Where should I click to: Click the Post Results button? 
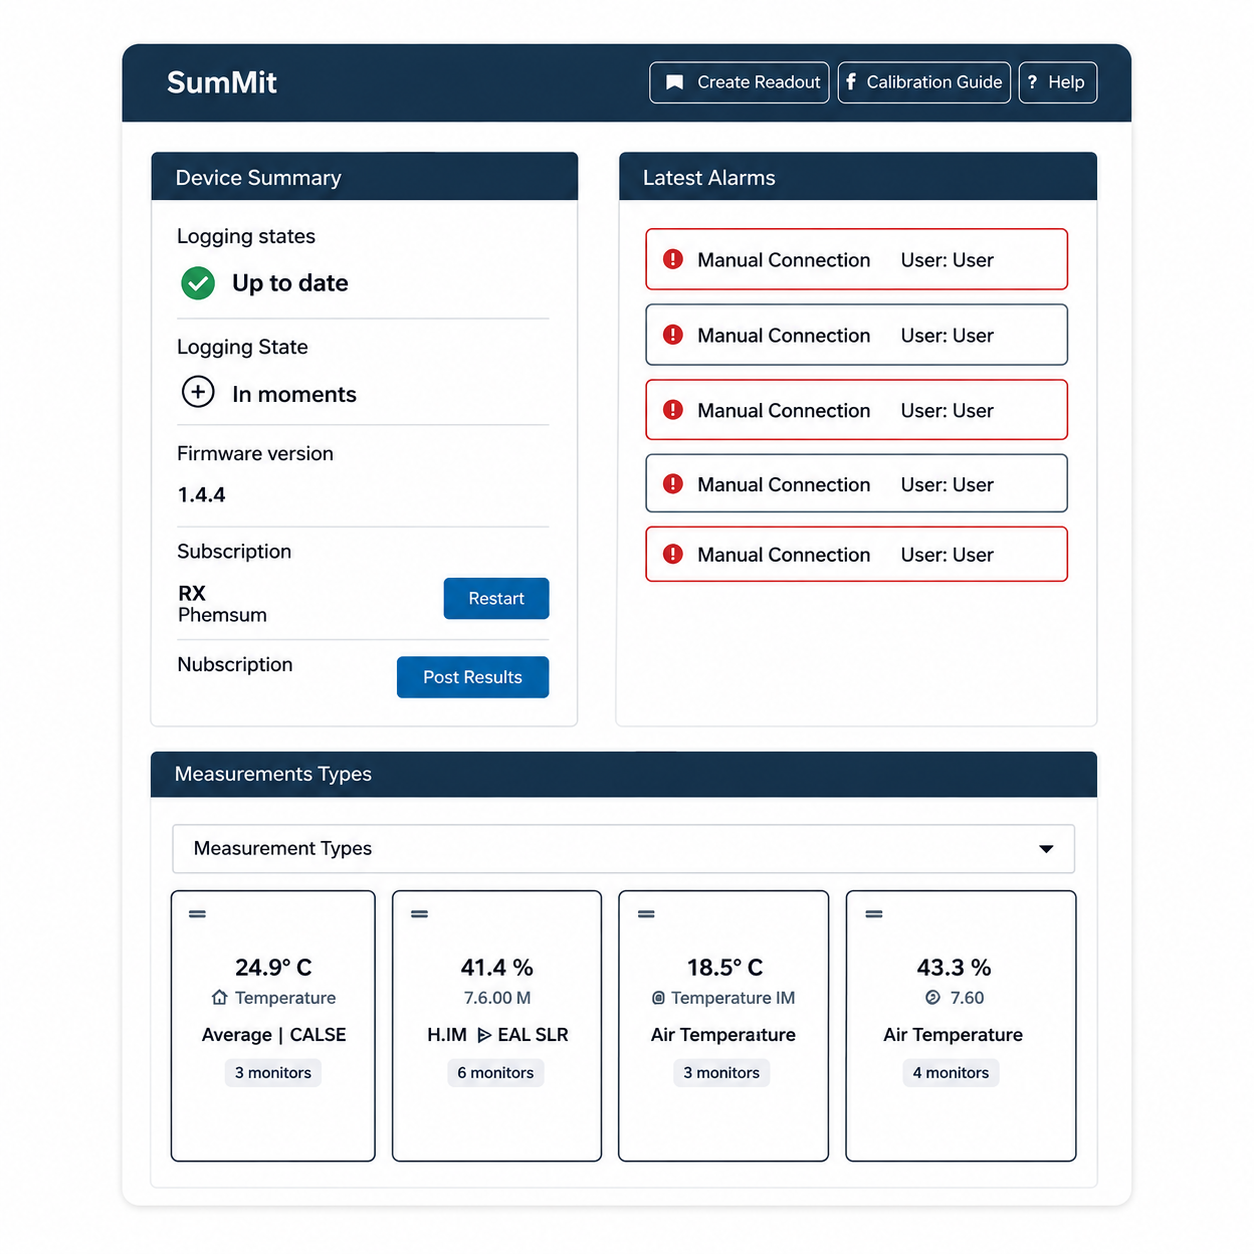[473, 677]
